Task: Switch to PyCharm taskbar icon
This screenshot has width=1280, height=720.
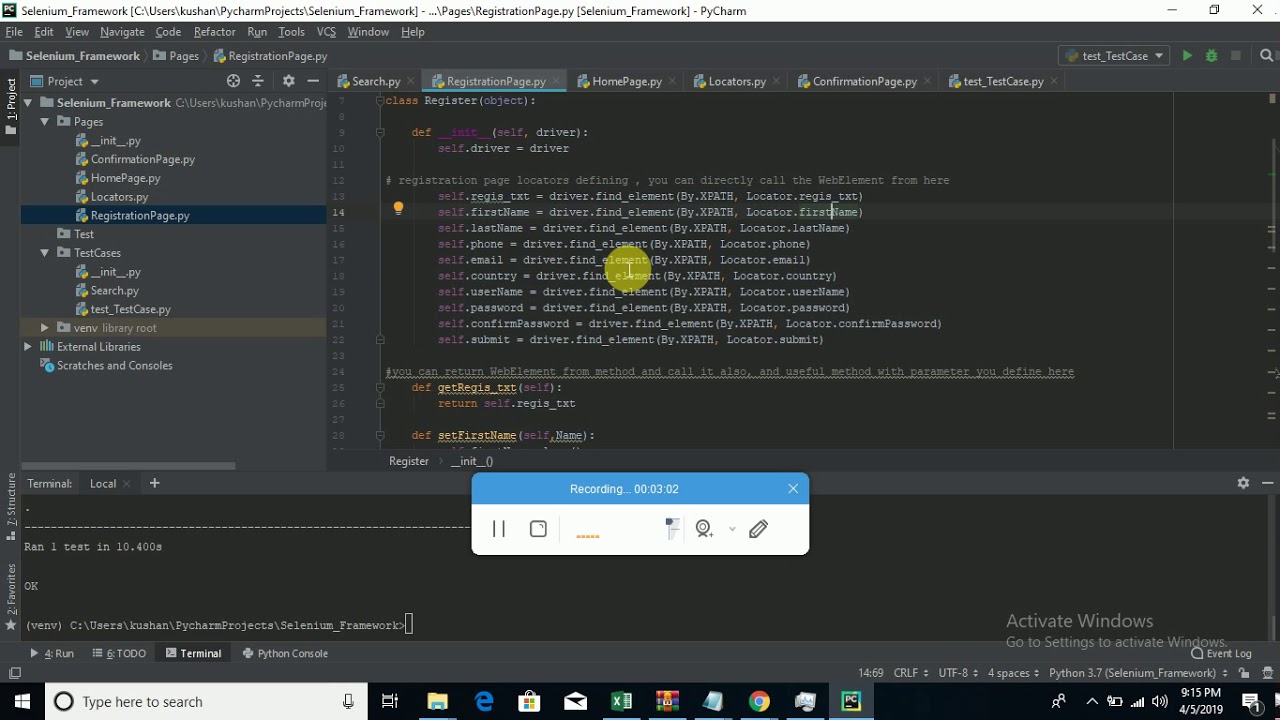Action: (x=851, y=702)
